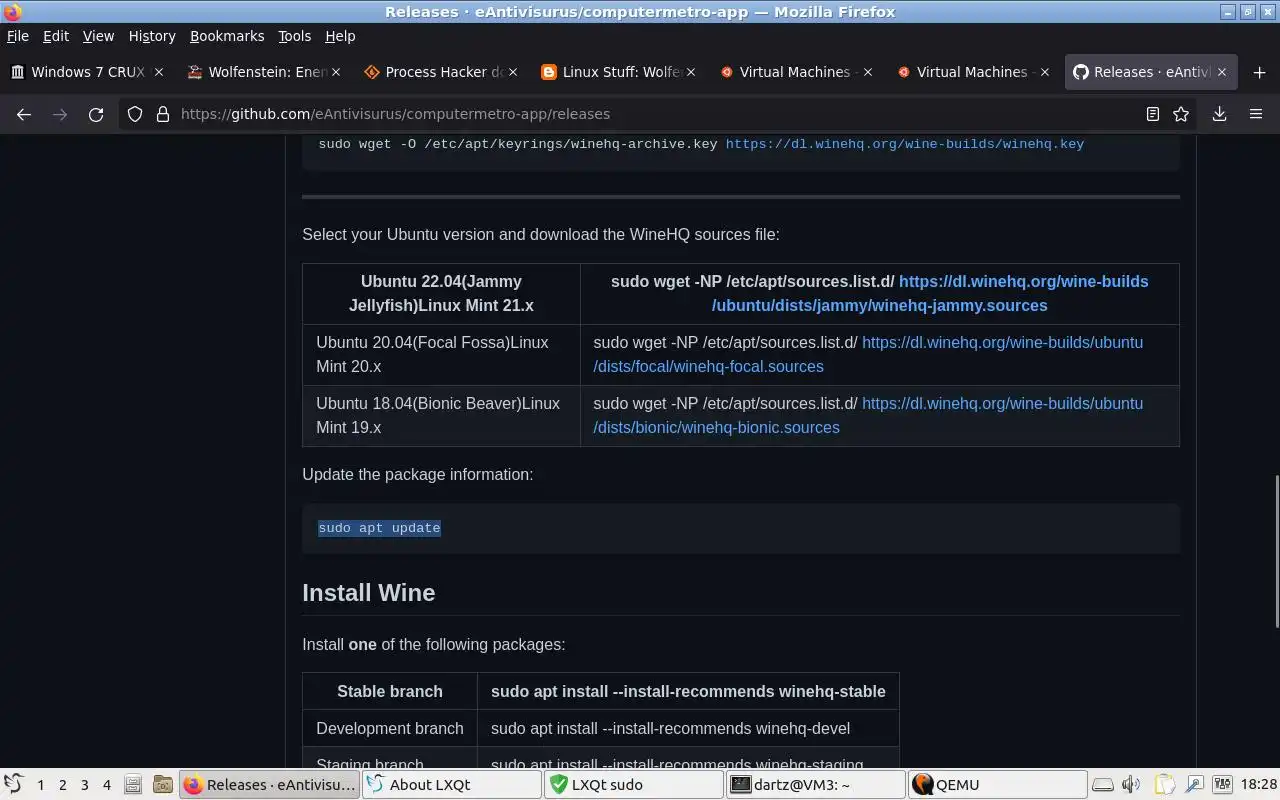Screen dimensions: 1280x800
Task: Switch to virtual desktop 2
Action: (x=63, y=785)
